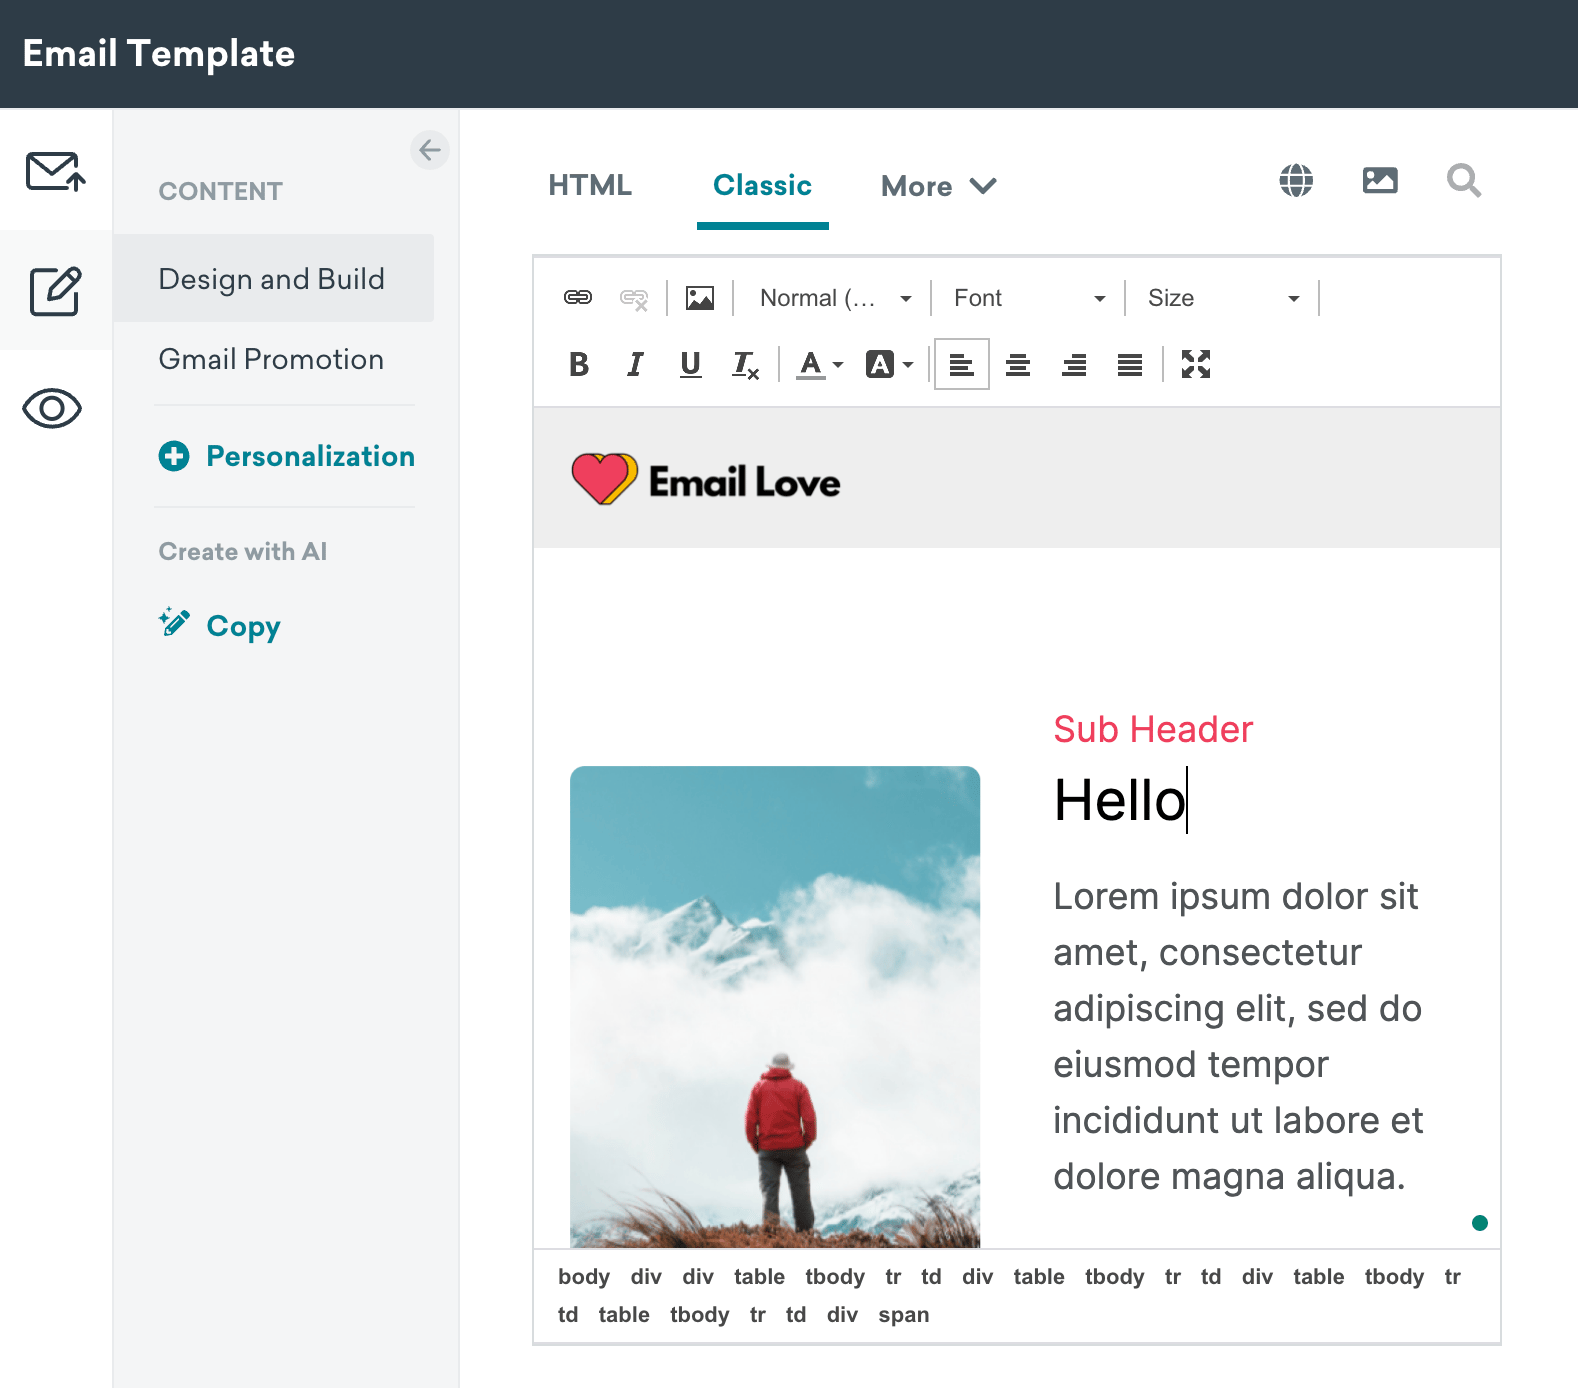Click the unlink icon in toolbar
This screenshot has height=1388, width=1578.
(634, 298)
